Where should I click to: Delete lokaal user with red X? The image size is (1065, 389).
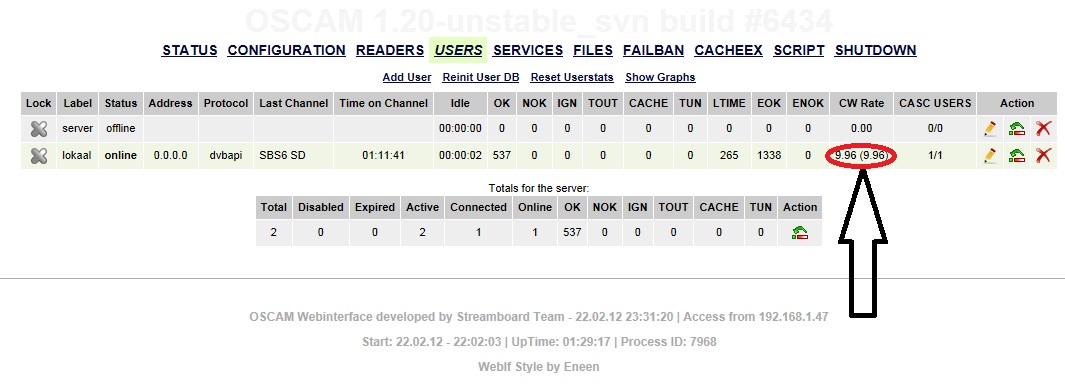coord(1043,155)
